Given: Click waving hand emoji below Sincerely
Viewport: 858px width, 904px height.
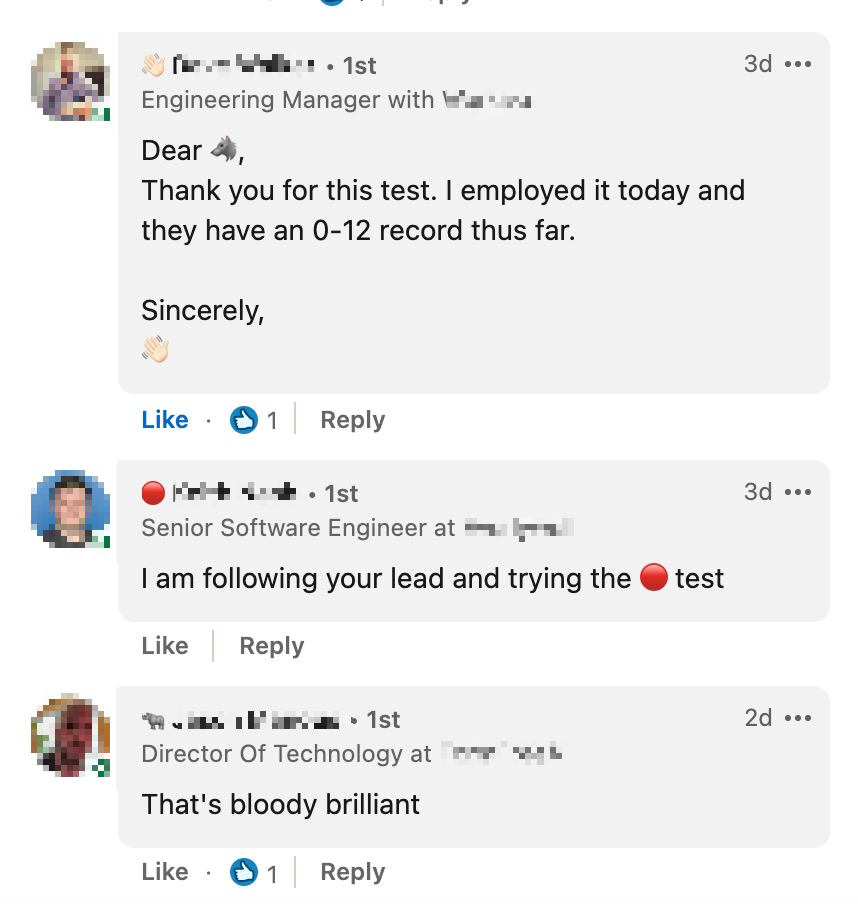Looking at the screenshot, I should click(x=156, y=349).
